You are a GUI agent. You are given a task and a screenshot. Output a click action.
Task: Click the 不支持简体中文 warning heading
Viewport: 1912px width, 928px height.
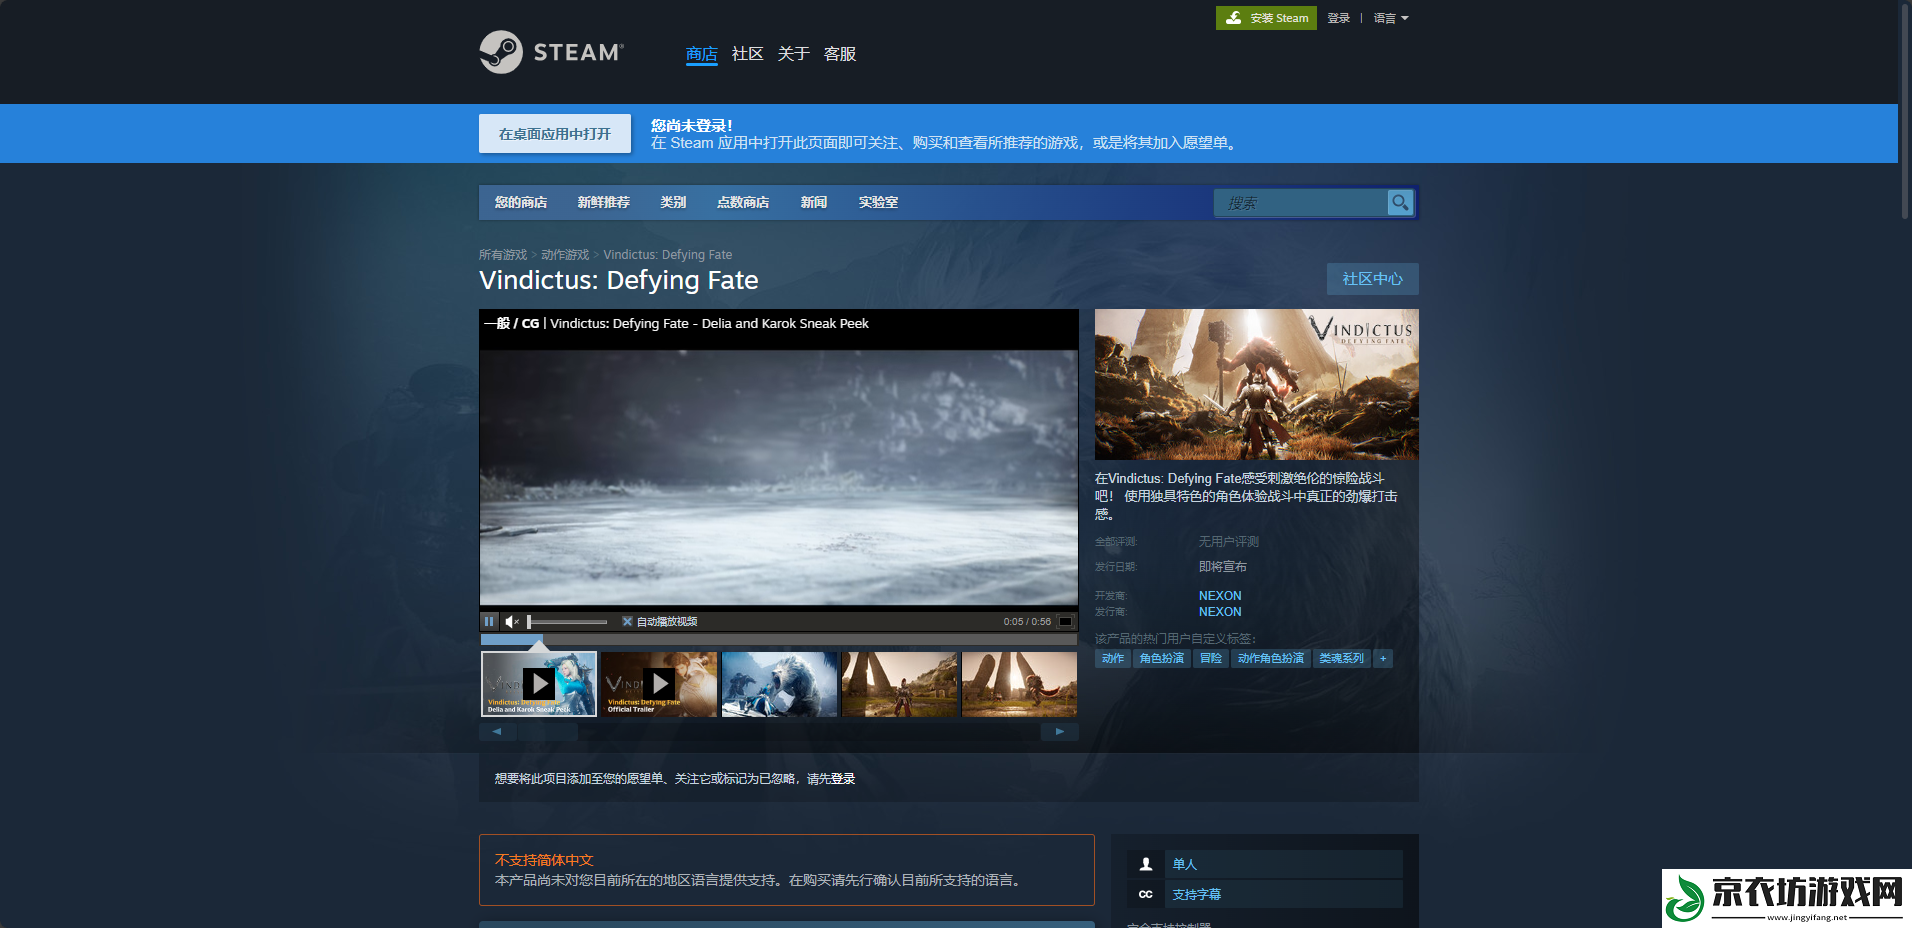[x=544, y=860]
